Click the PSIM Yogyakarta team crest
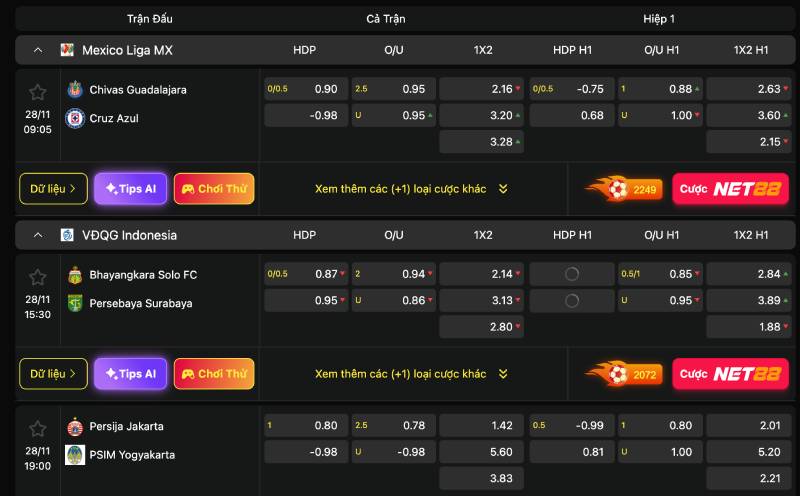Viewport: 800px width, 496px height. point(74,454)
